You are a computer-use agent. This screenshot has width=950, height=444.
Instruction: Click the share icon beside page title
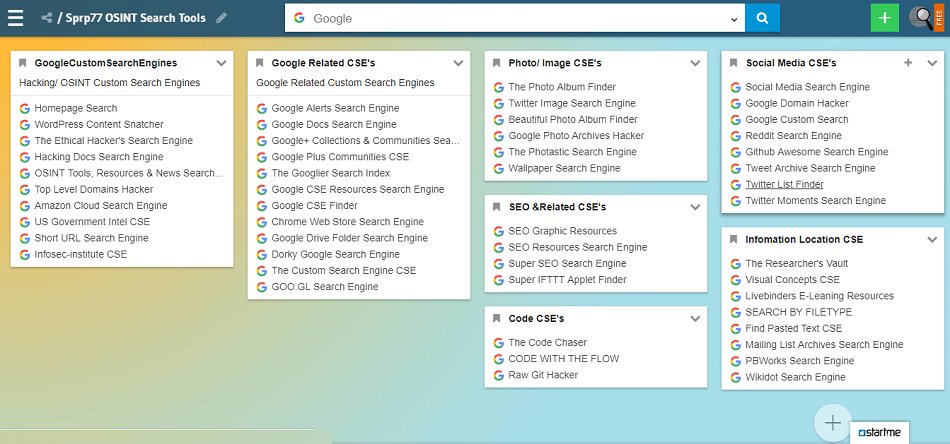(47, 18)
